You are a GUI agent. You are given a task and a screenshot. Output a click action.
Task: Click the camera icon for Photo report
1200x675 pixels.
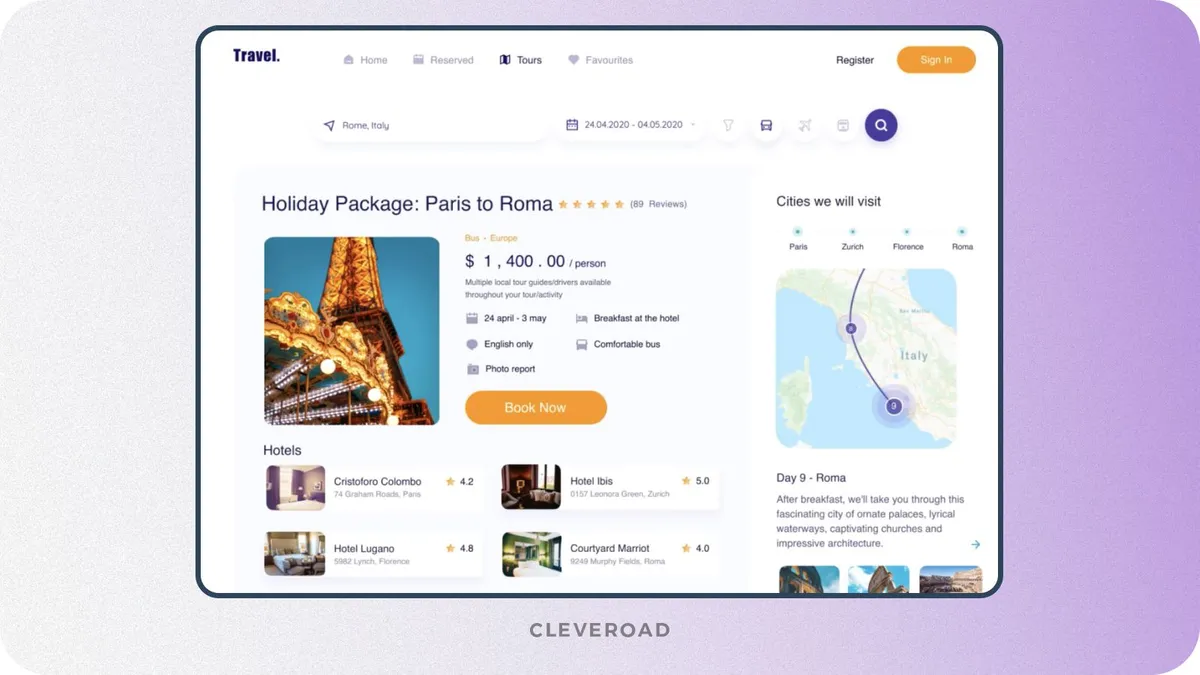(472, 369)
